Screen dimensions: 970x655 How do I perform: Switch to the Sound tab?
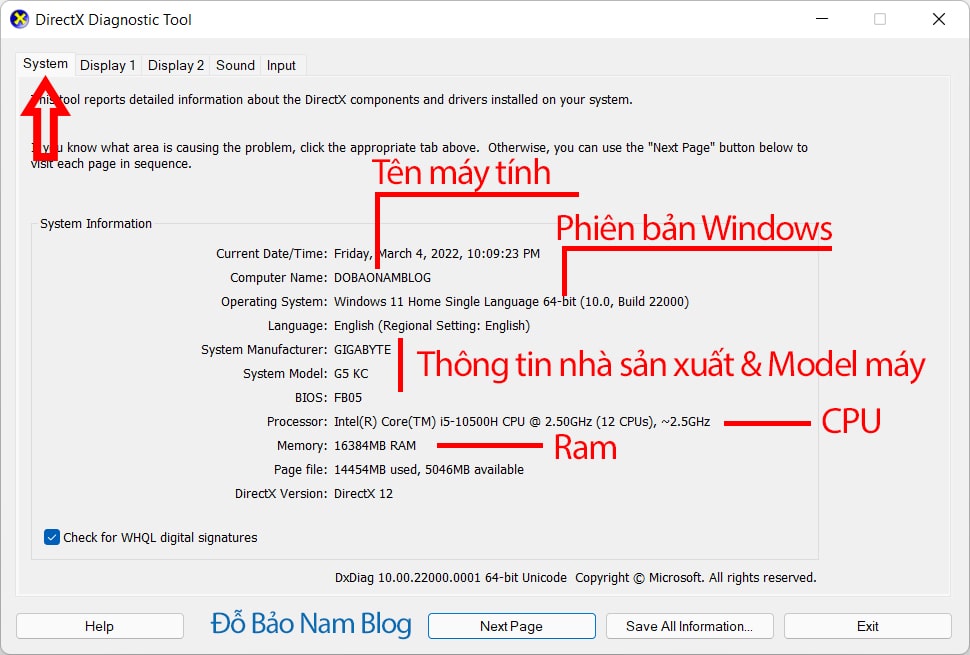[x=235, y=65]
